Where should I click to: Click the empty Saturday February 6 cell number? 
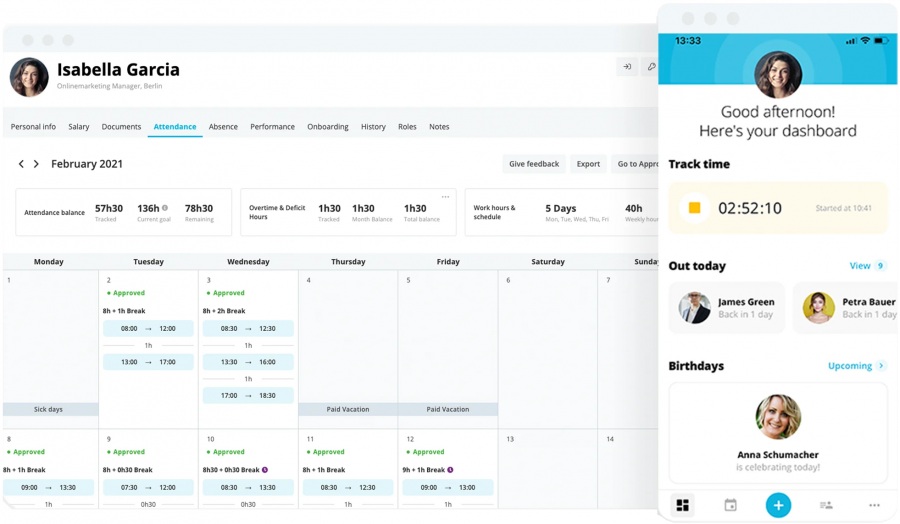coord(508,280)
